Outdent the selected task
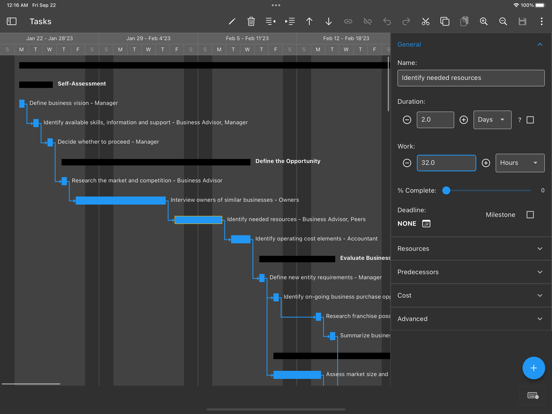Image resolution: width=552 pixels, height=414 pixels. click(x=270, y=21)
